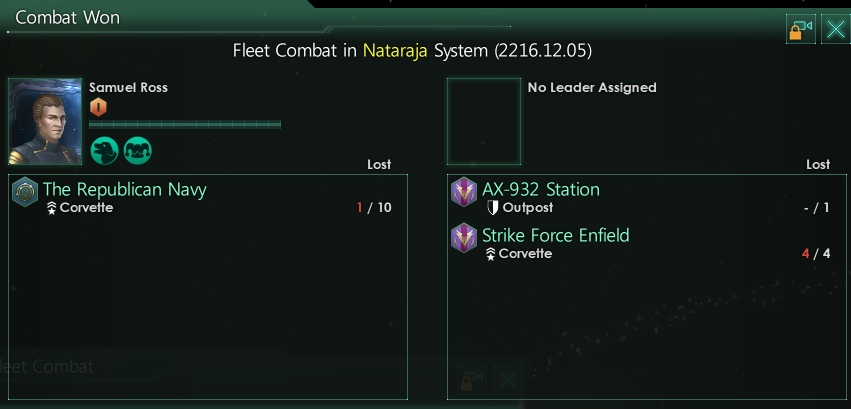Viewport: 851px width, 409px height.
Task: Select Strike Force Enfield fleet name
Action: (556, 235)
